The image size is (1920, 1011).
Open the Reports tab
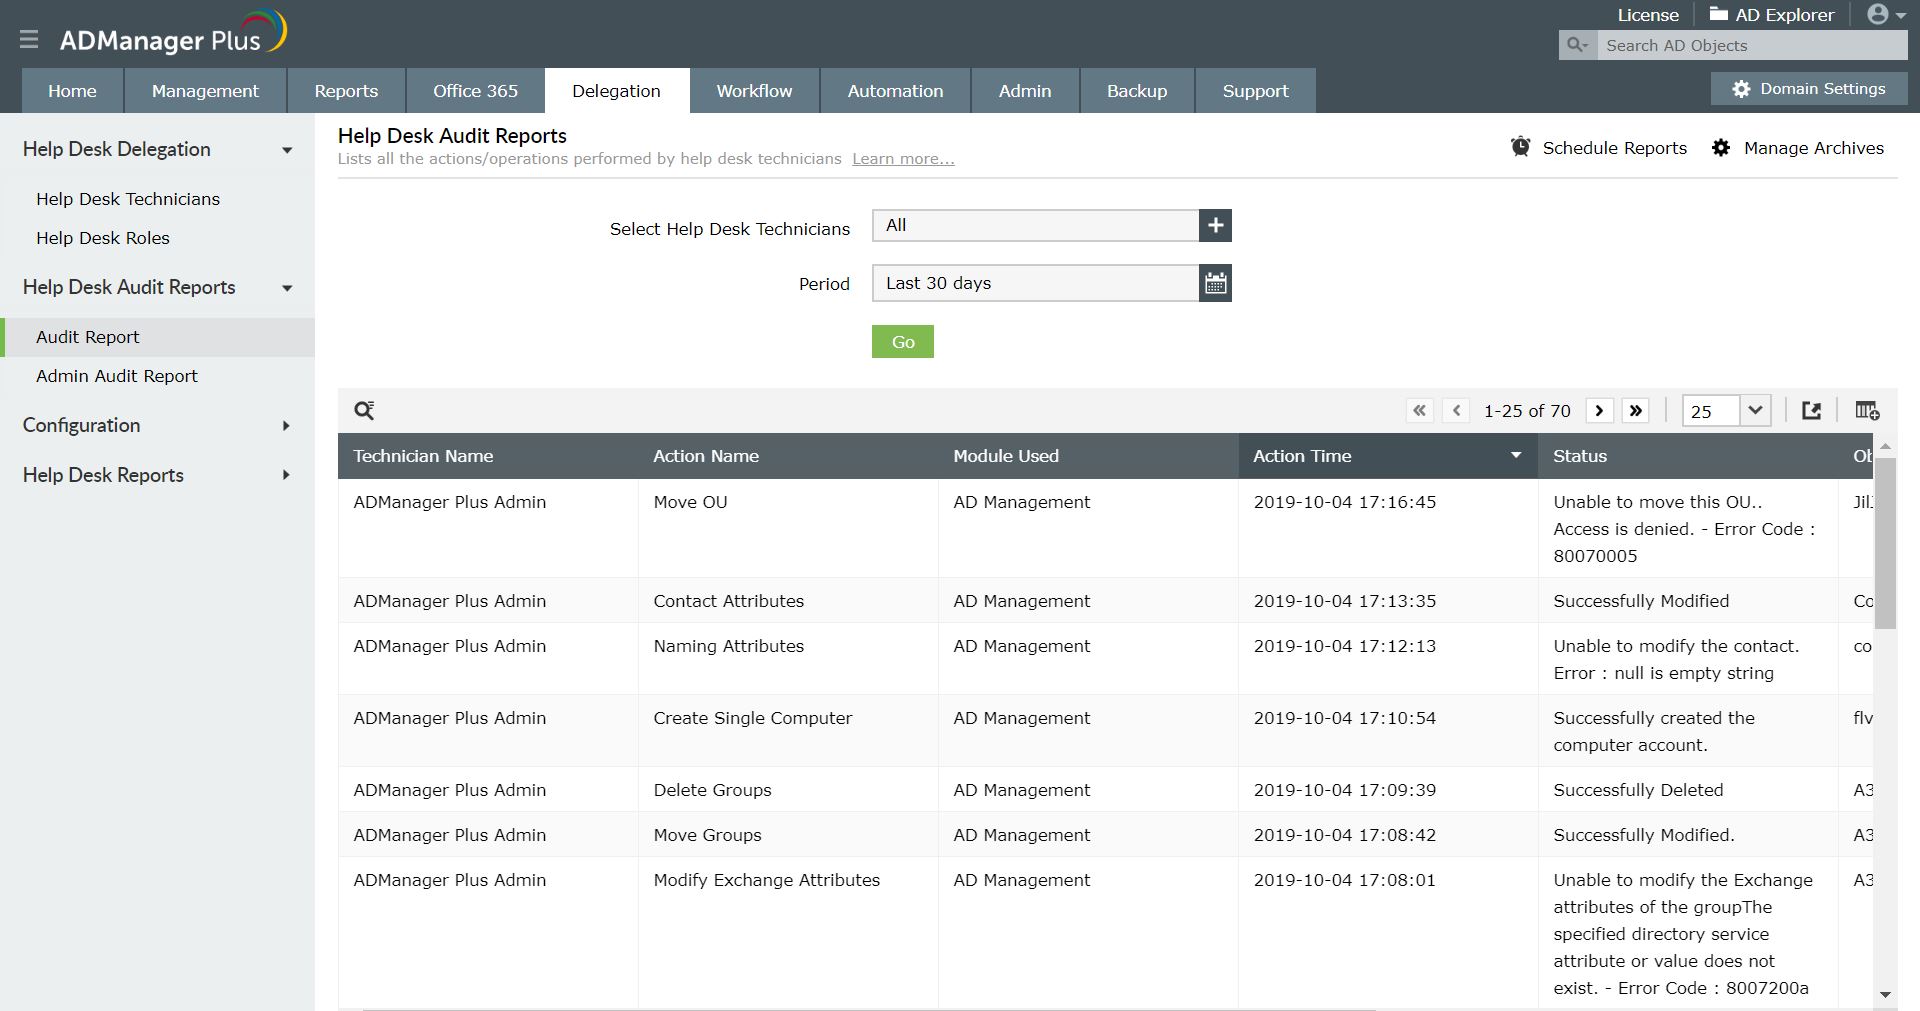point(346,91)
